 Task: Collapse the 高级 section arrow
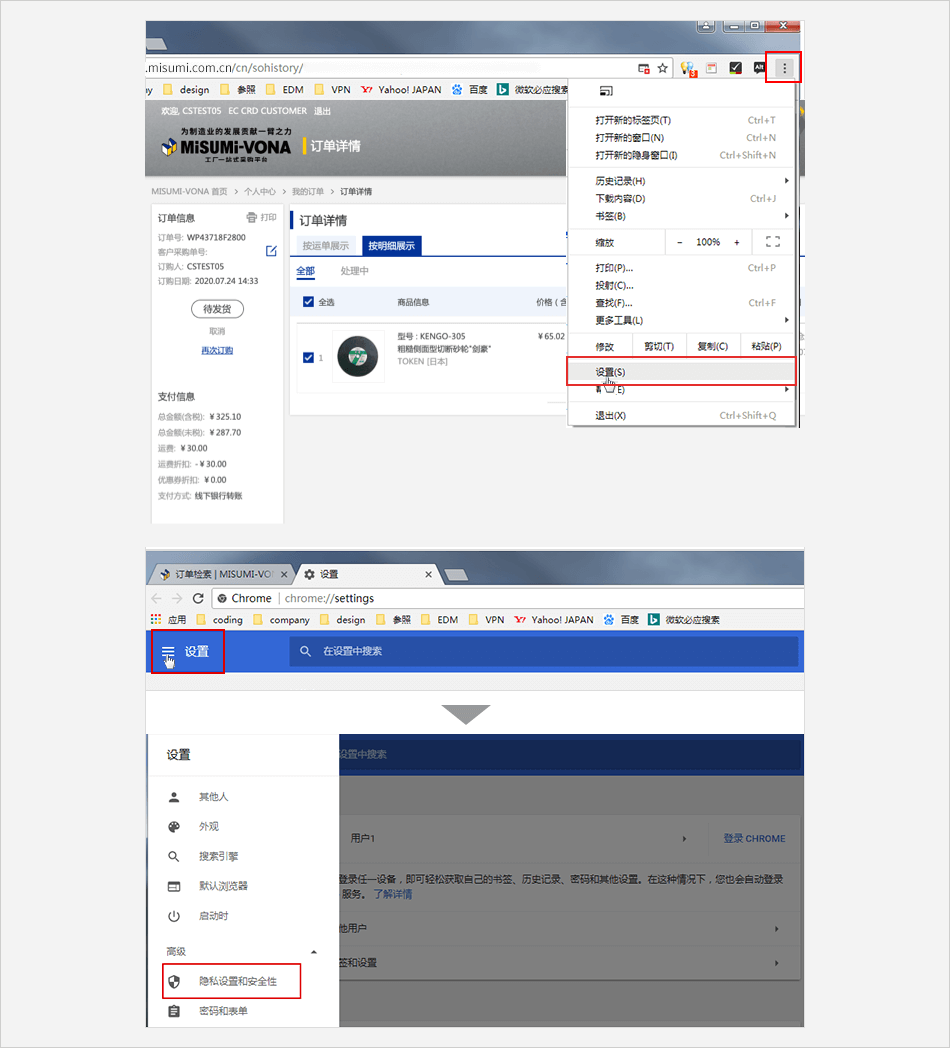coord(314,952)
